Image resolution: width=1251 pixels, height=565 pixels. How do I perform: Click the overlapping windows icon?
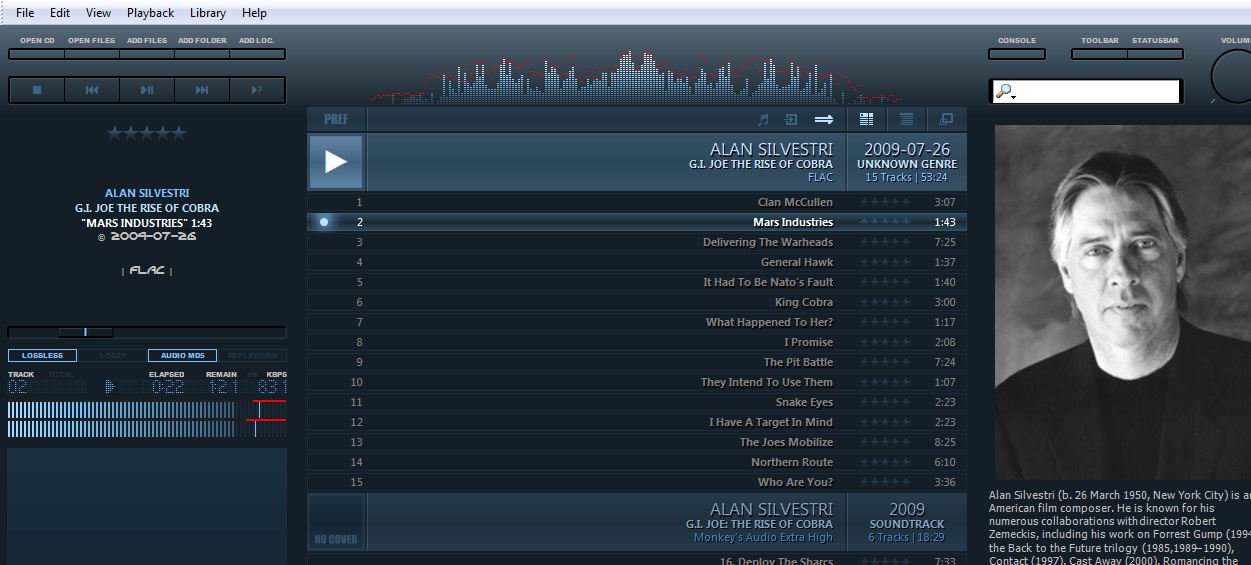tap(946, 119)
